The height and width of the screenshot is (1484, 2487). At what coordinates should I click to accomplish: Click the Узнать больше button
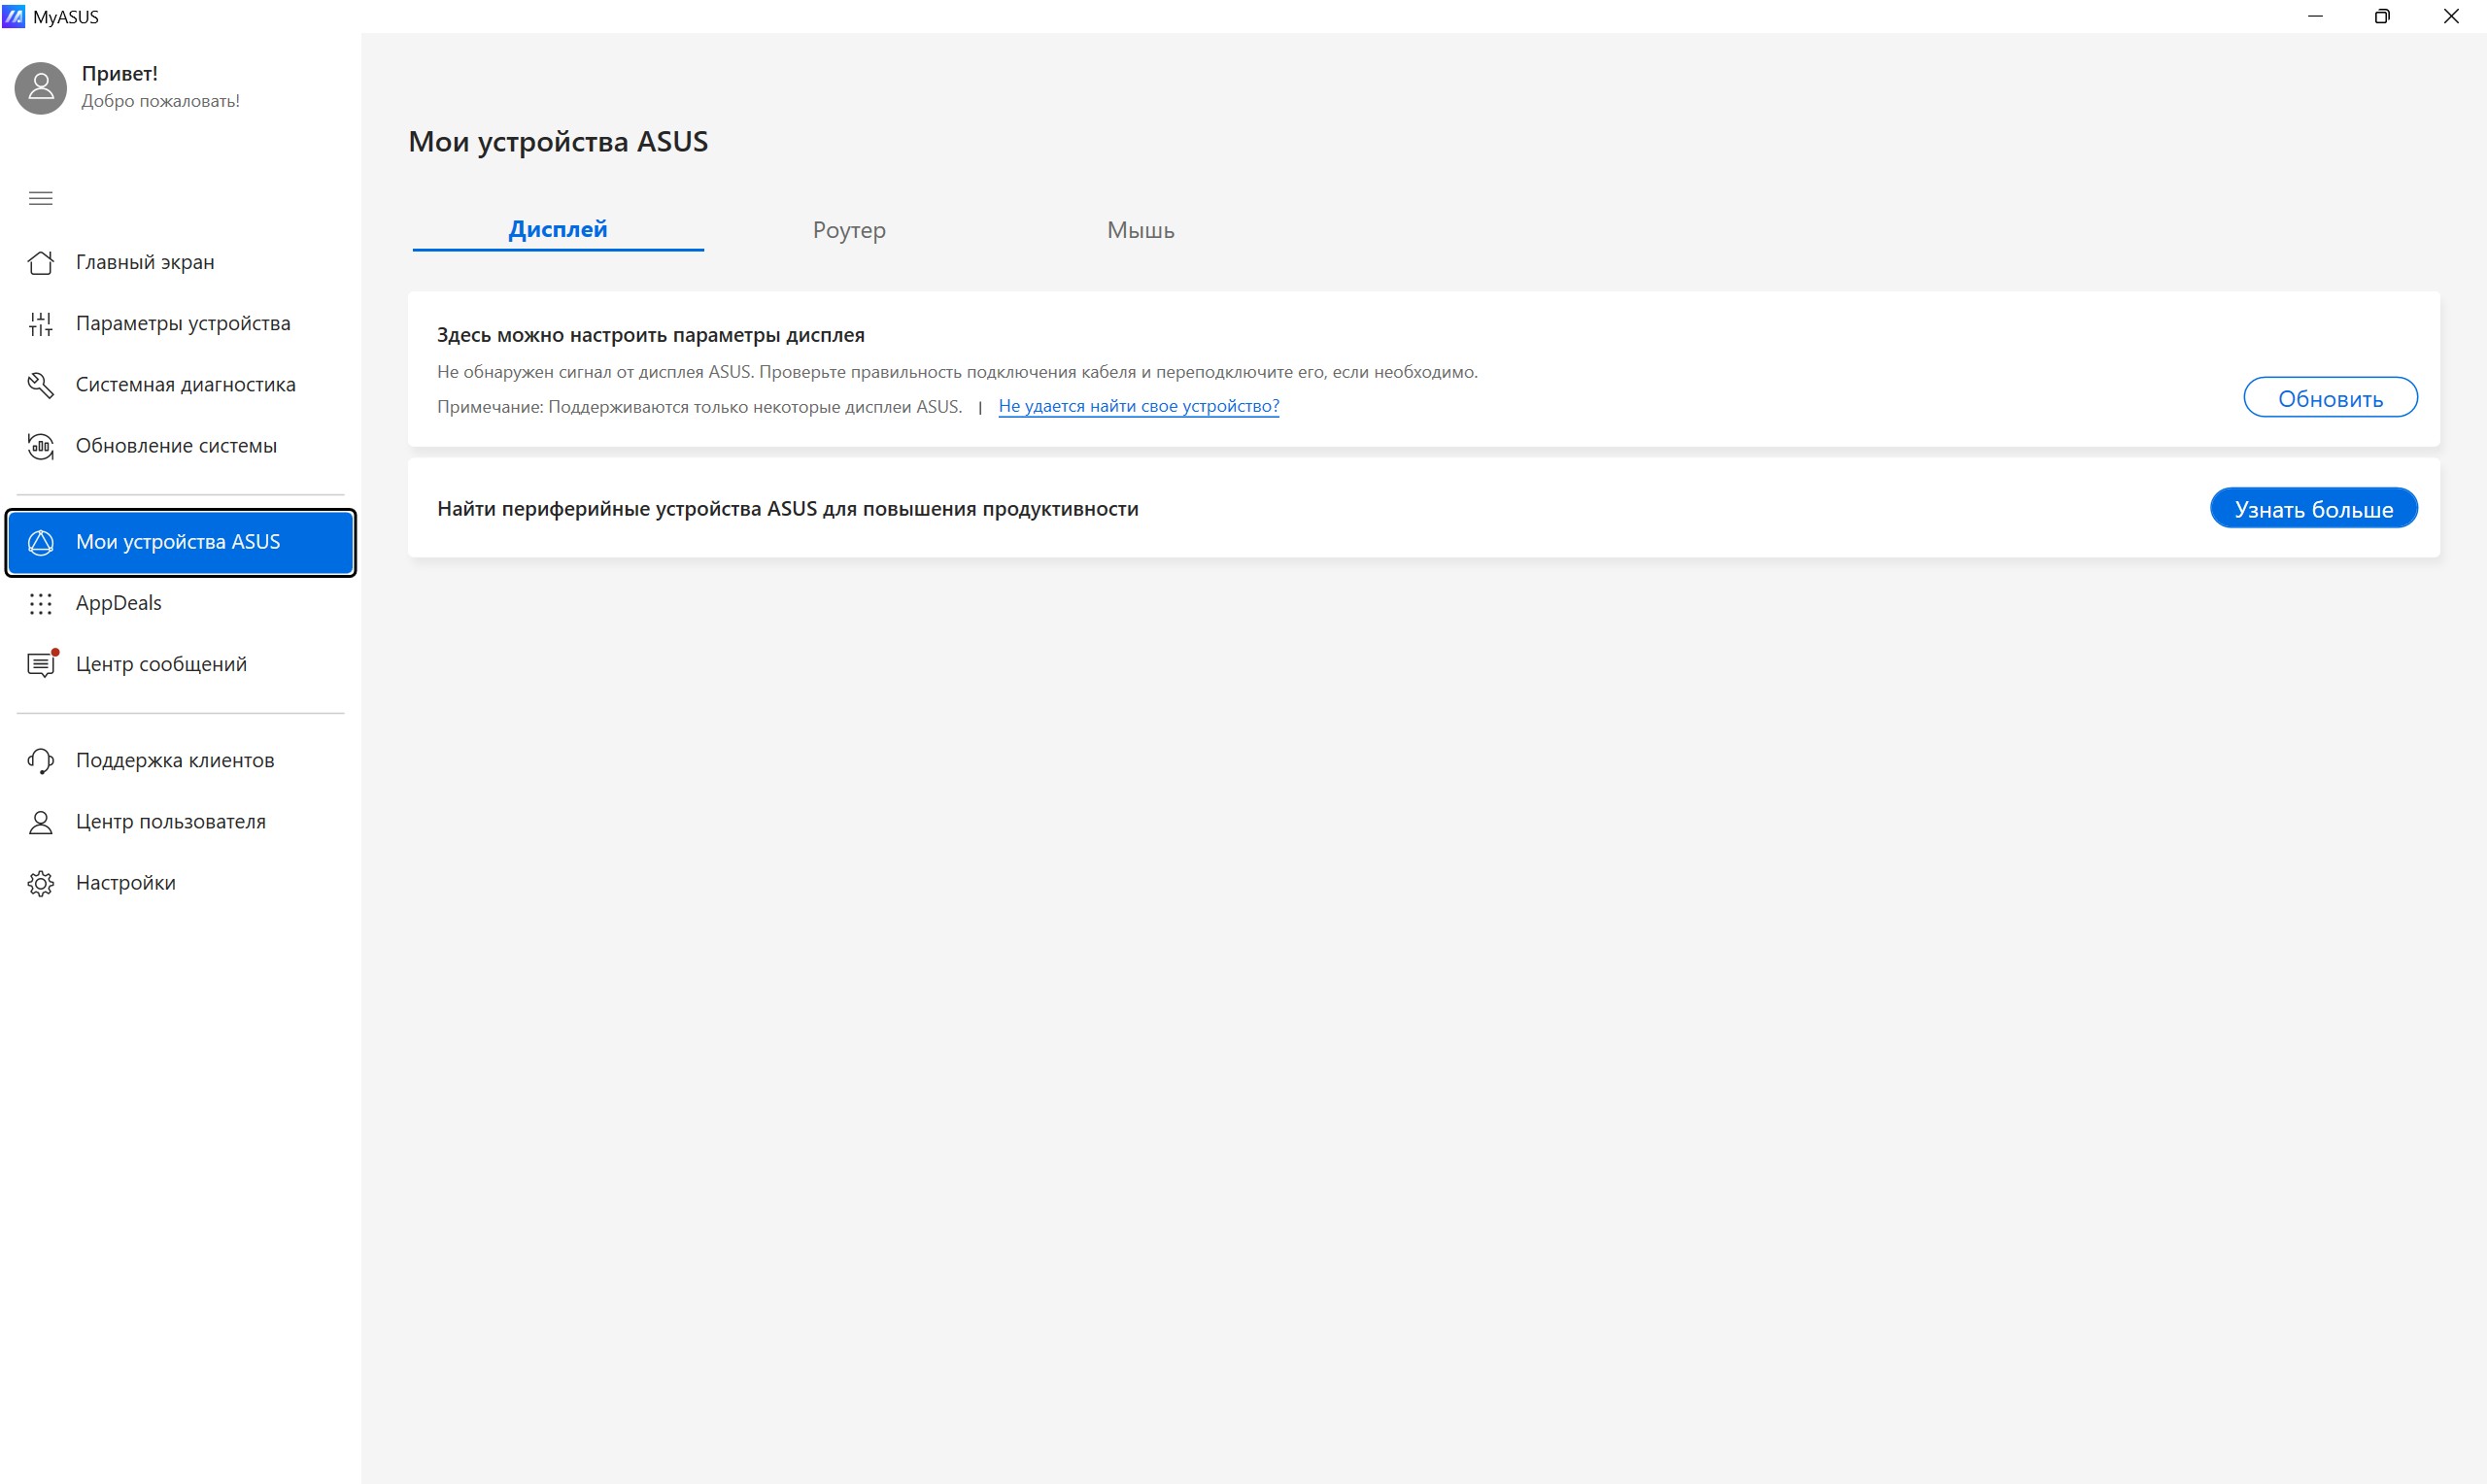(x=2313, y=508)
